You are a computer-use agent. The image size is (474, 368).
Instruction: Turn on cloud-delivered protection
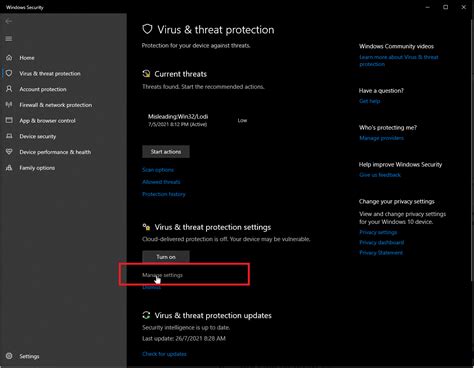(x=166, y=257)
